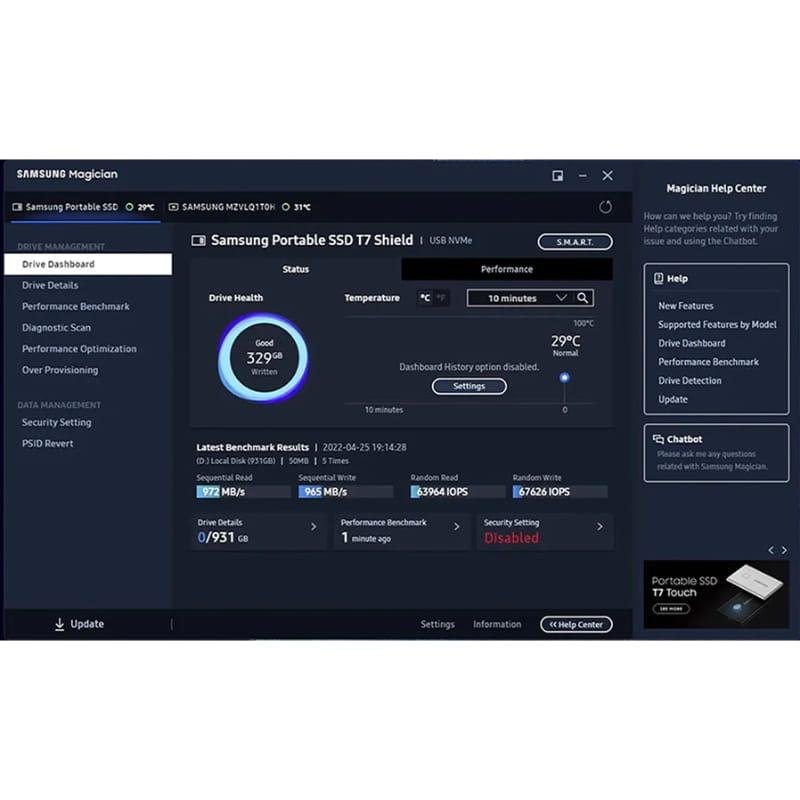Image resolution: width=800 pixels, height=800 pixels.
Task: Expand the Drive Details card arrow
Action: coord(313,527)
